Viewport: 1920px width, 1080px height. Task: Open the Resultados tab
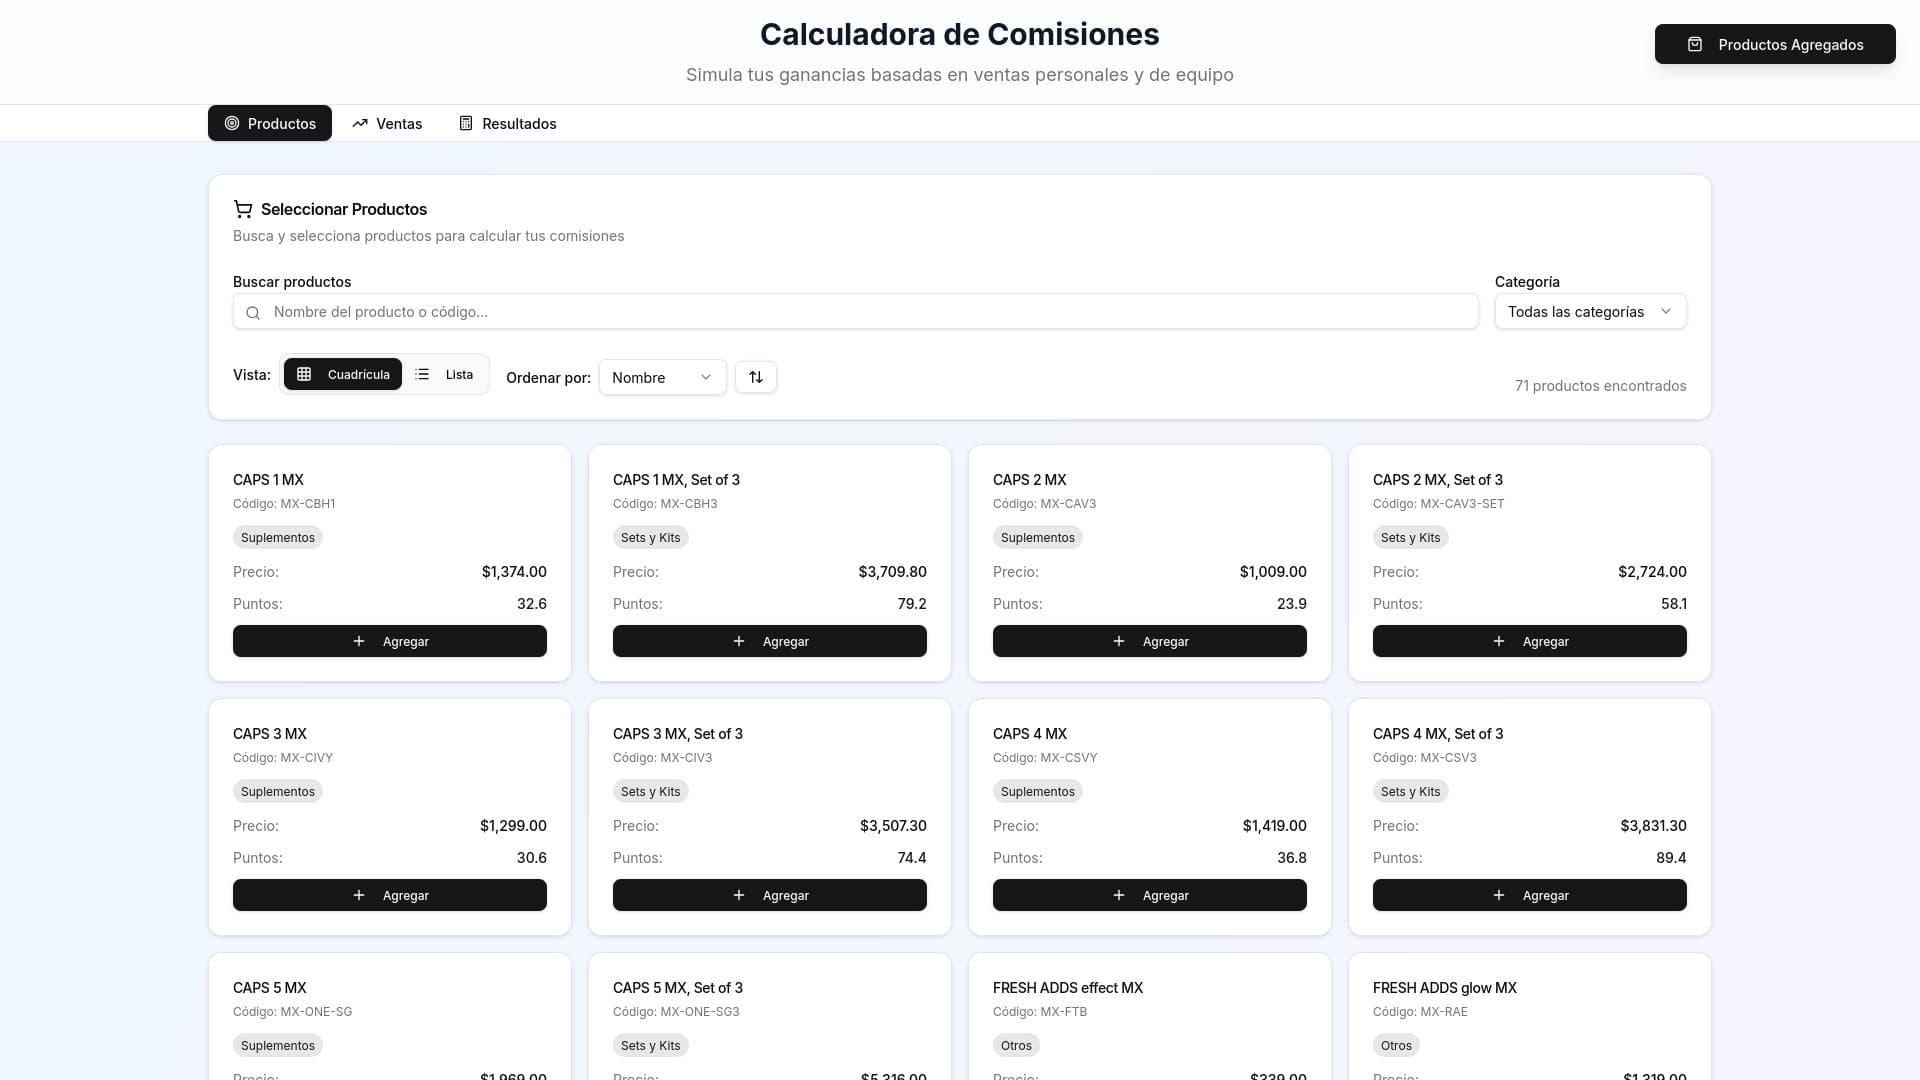508,123
